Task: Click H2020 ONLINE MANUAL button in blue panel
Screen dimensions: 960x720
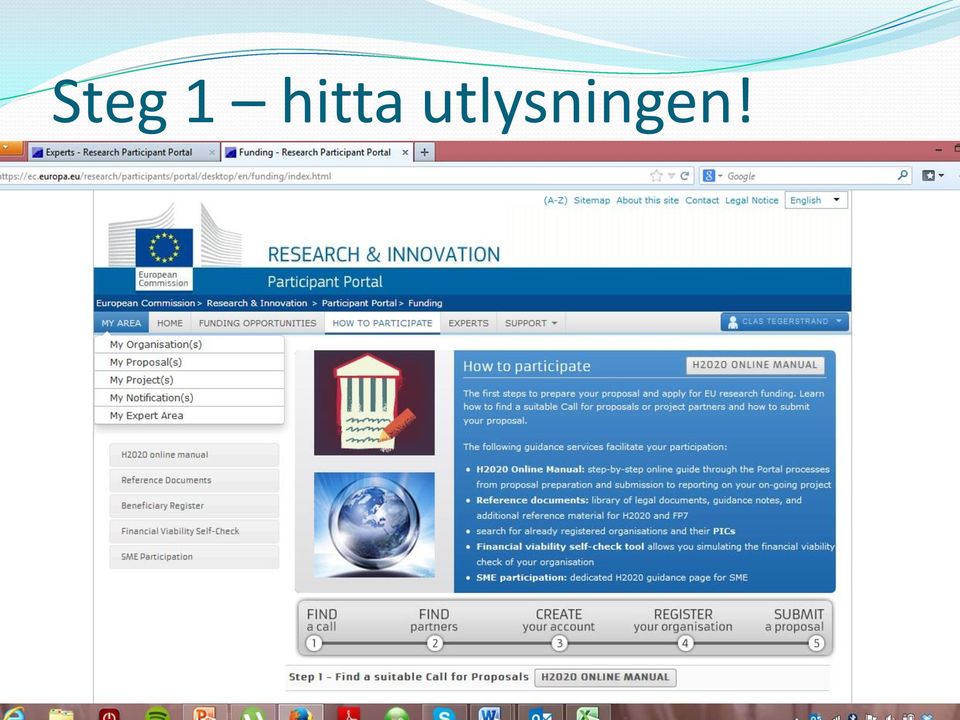Action: [755, 365]
